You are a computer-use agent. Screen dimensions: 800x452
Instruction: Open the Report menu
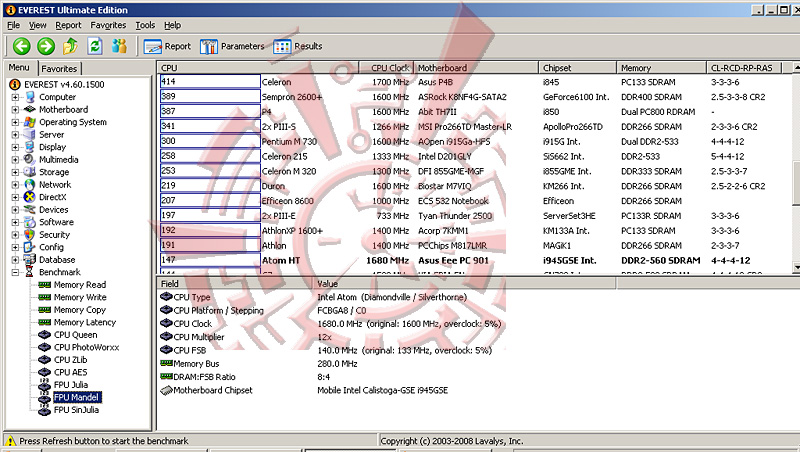coord(68,25)
